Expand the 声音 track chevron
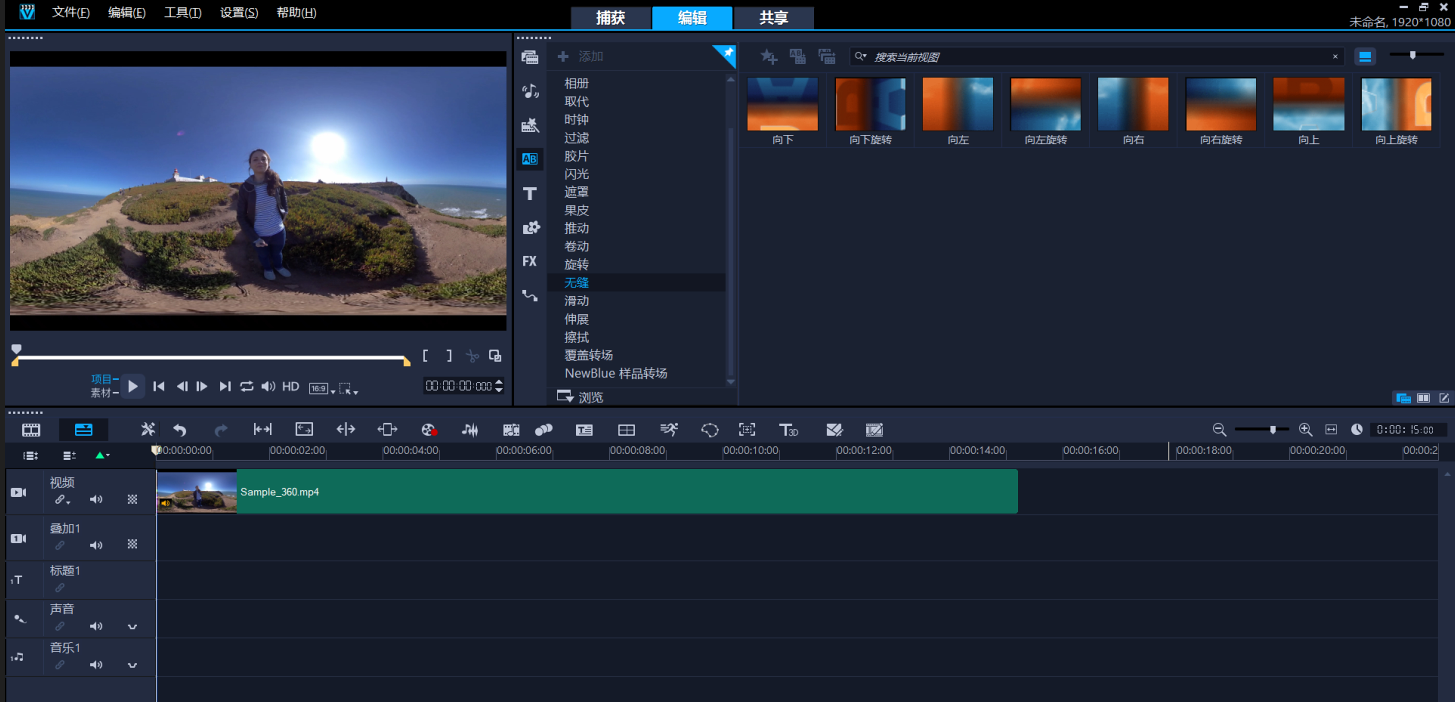 pyautogui.click(x=132, y=627)
